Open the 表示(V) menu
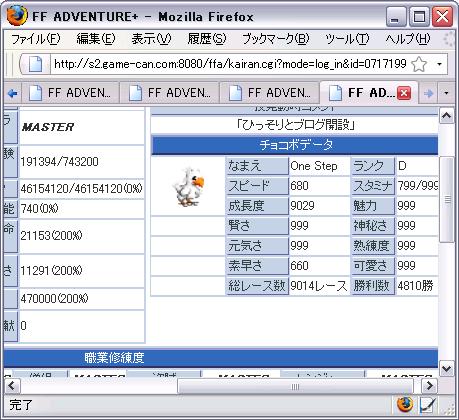 pyautogui.click(x=151, y=39)
